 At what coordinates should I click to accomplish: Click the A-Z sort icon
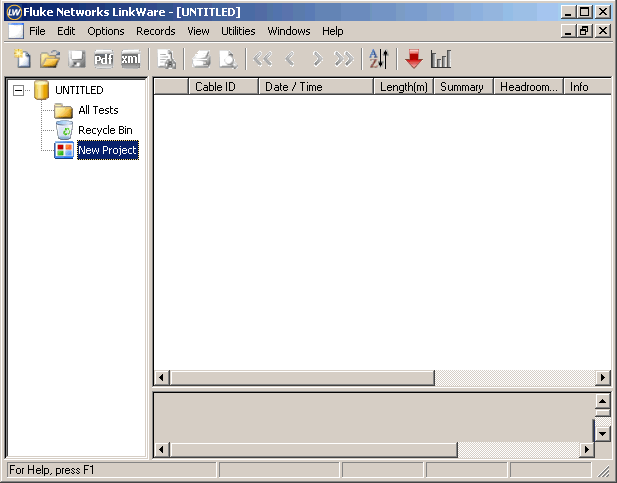[378, 59]
